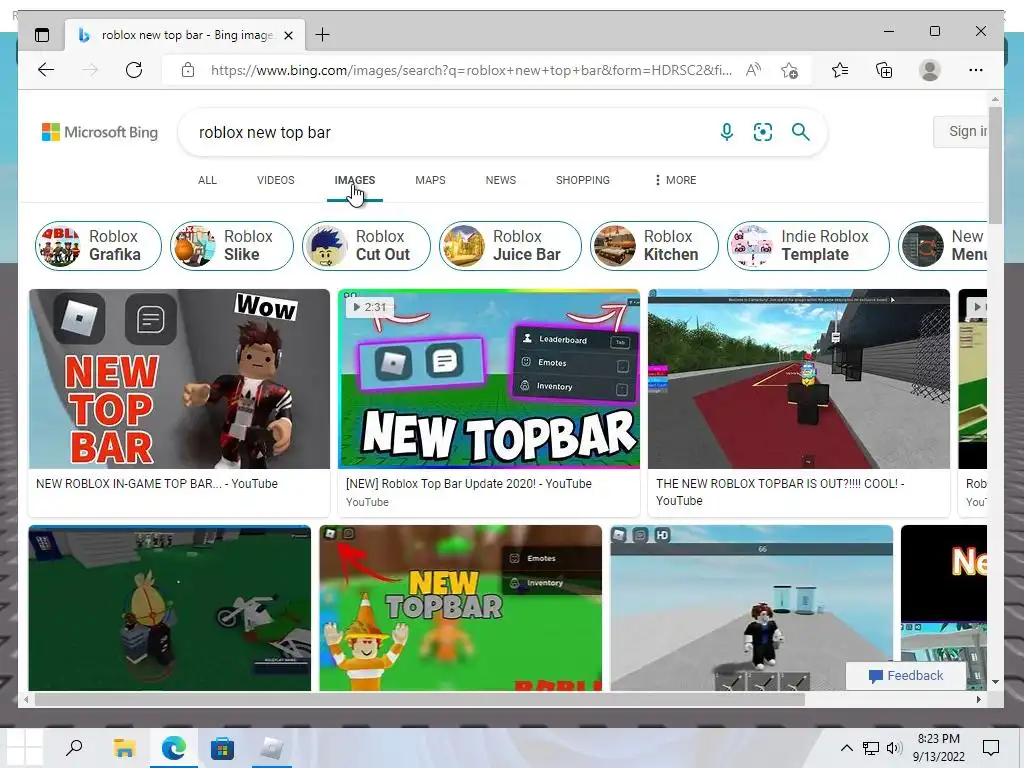Open File Explorer from taskbar
Viewport: 1024px width, 768px height.
pyautogui.click(x=124, y=747)
